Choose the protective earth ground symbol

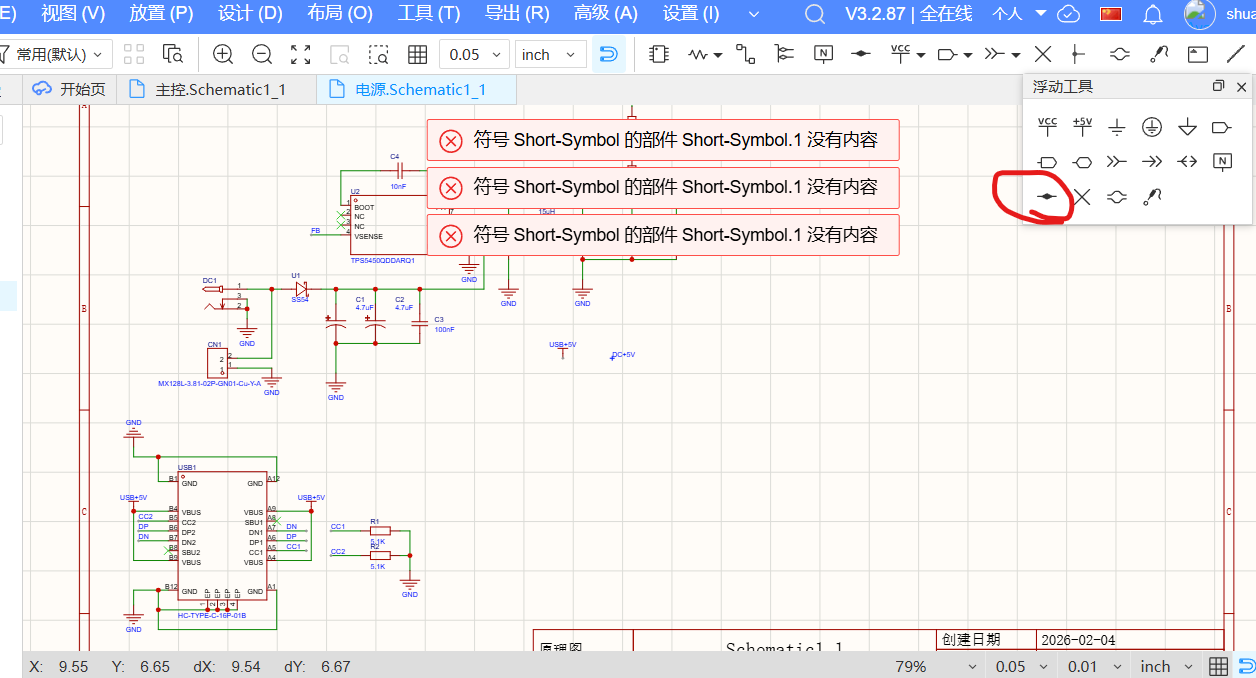1152,127
